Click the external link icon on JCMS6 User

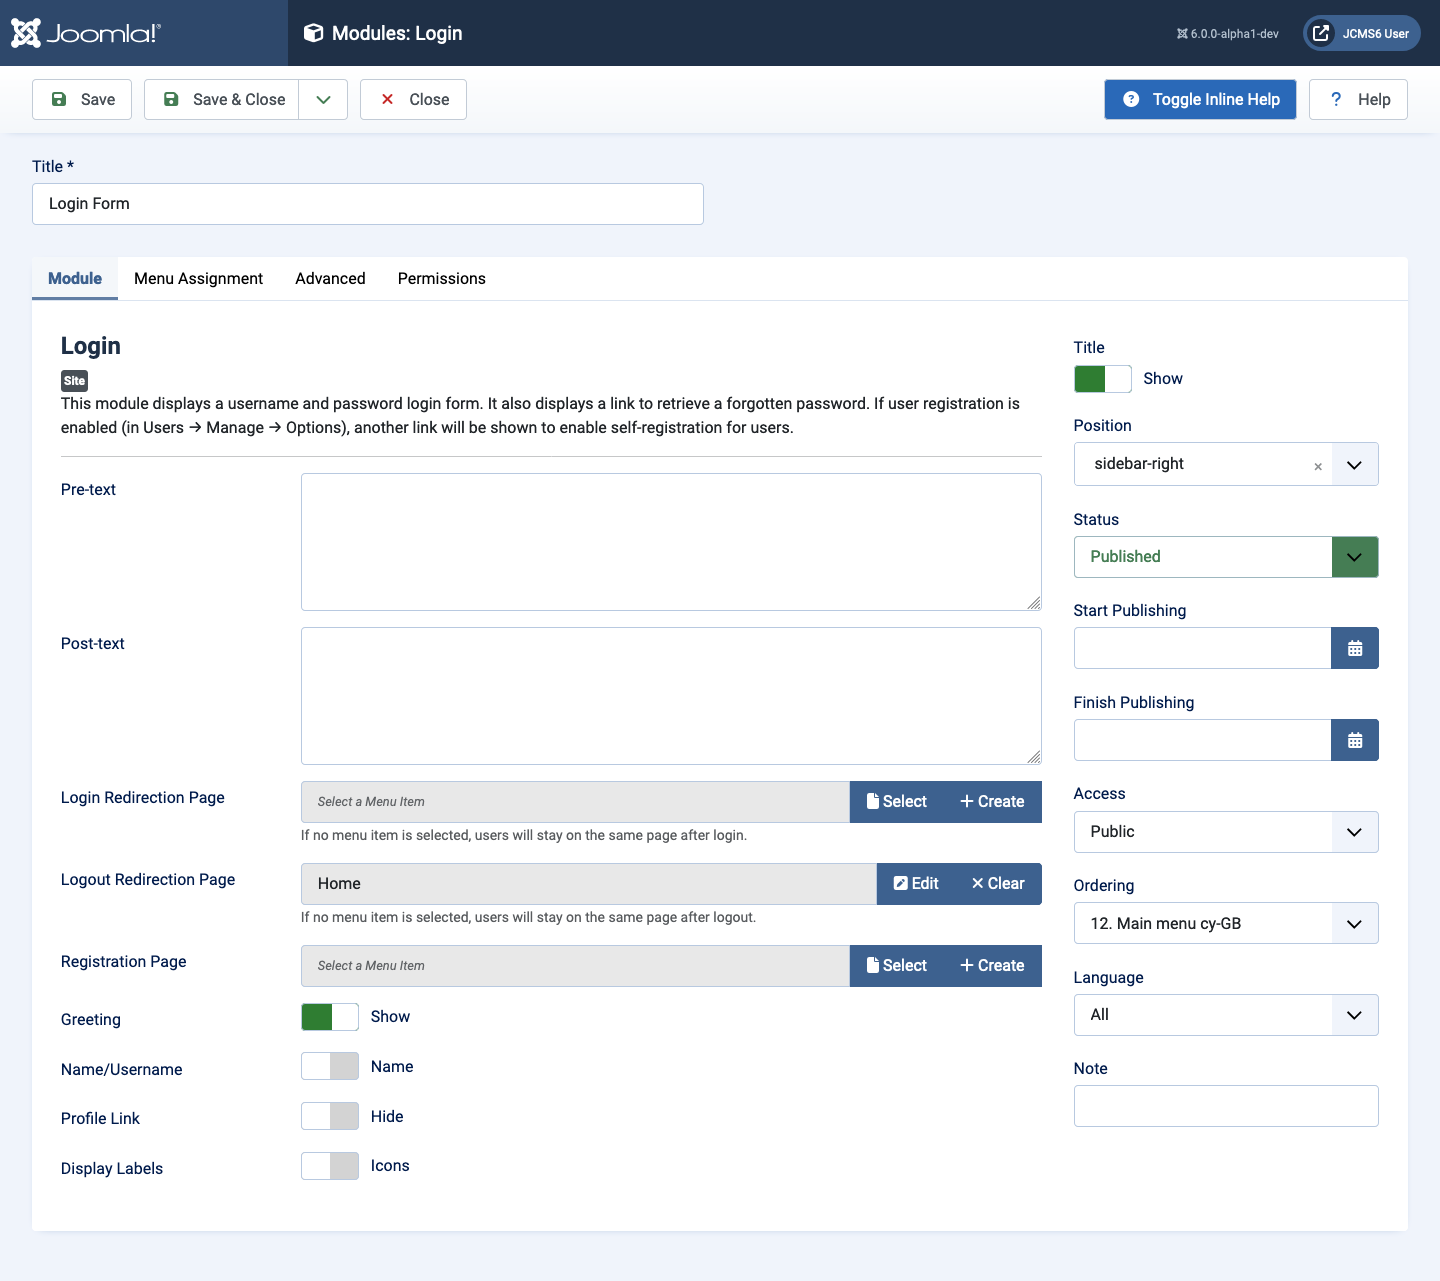1321,33
